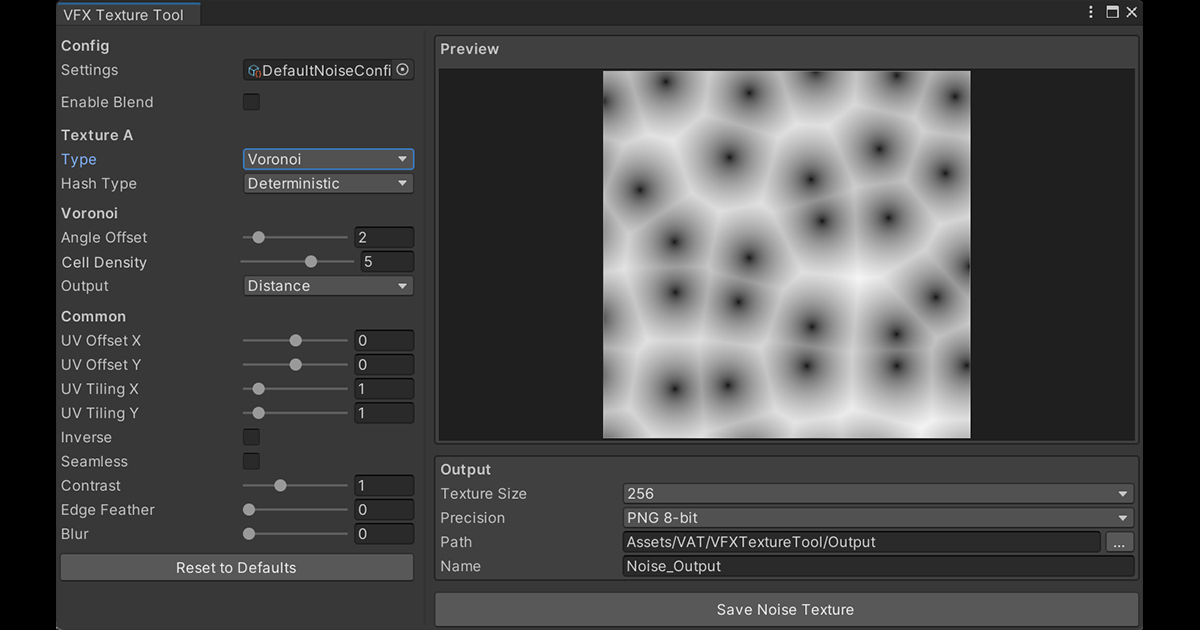This screenshot has height=630, width=1200.
Task: Open the Precision dropdown PNG 8-bit
Action: (x=878, y=518)
